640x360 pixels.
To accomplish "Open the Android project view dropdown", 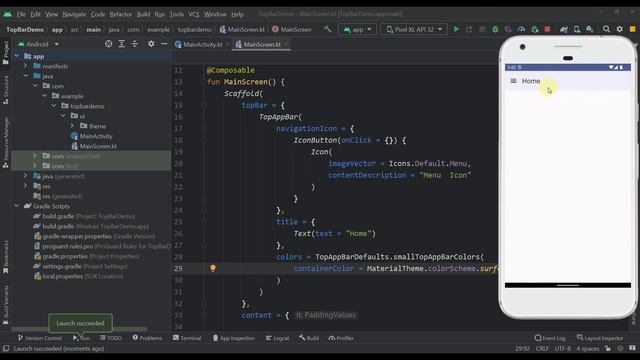I will pyautogui.click(x=38, y=44).
